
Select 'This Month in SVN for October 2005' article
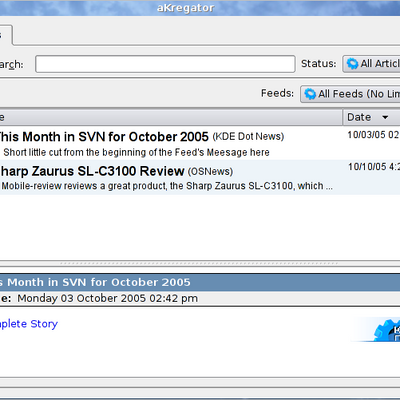click(x=103, y=137)
